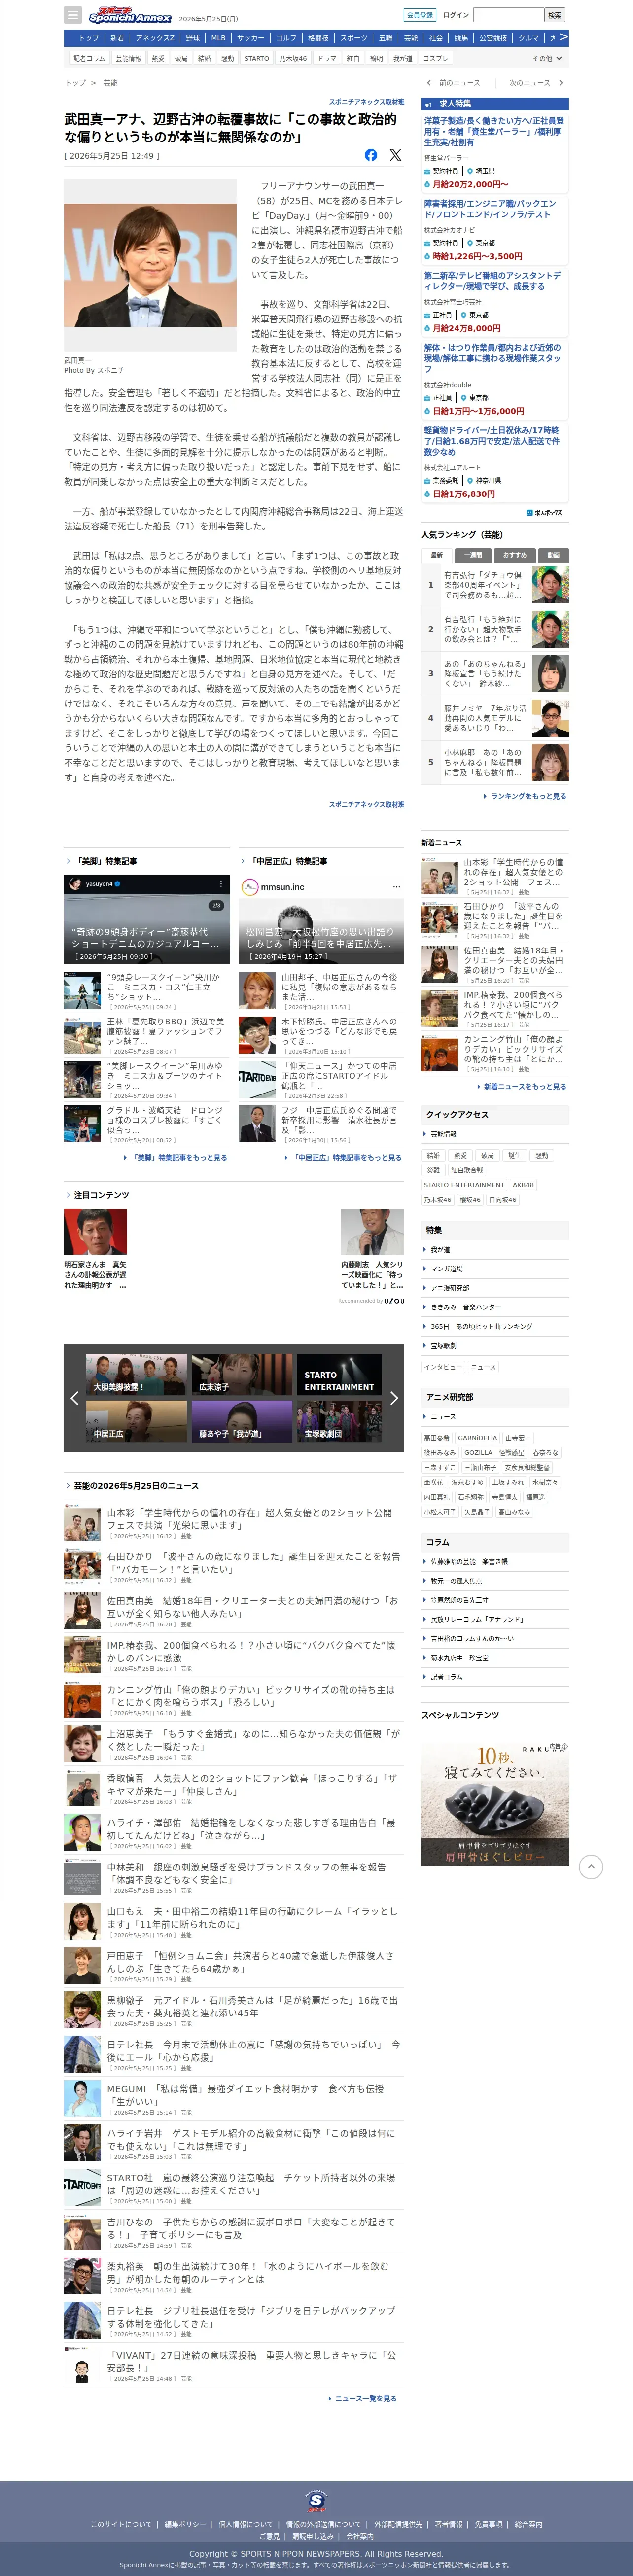The height and width of the screenshot is (2576, 633).
Task: Click 編集ポリシー footer link
Action: 185,2524
